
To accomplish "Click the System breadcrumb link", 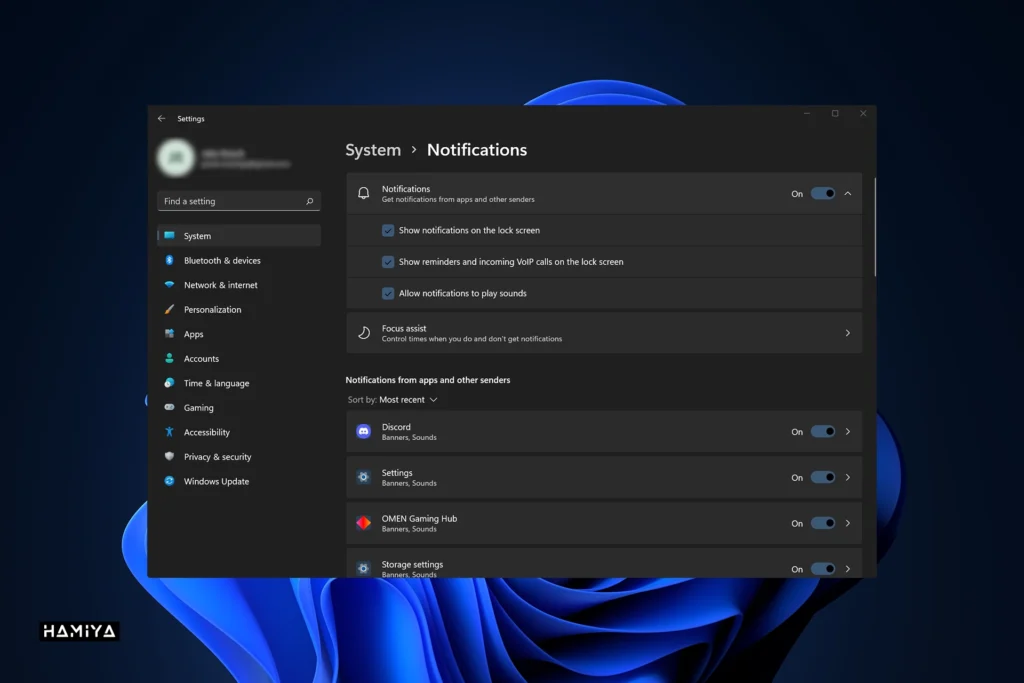I will tap(373, 150).
